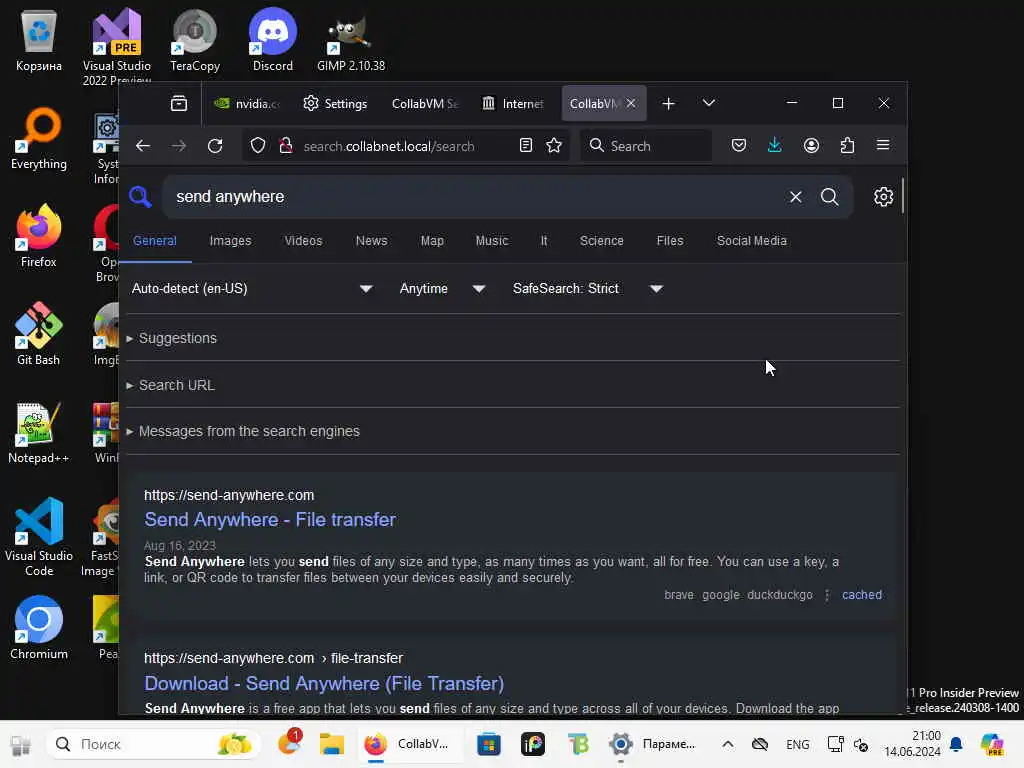1024x768 pixels.
Task: Click the SearXNG logo magnifier icon
Action: pos(140,196)
